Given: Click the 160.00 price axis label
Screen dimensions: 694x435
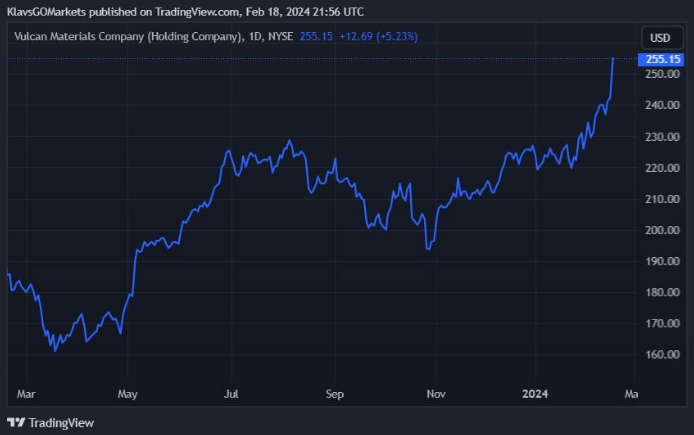Looking at the screenshot, I should 662,354.
